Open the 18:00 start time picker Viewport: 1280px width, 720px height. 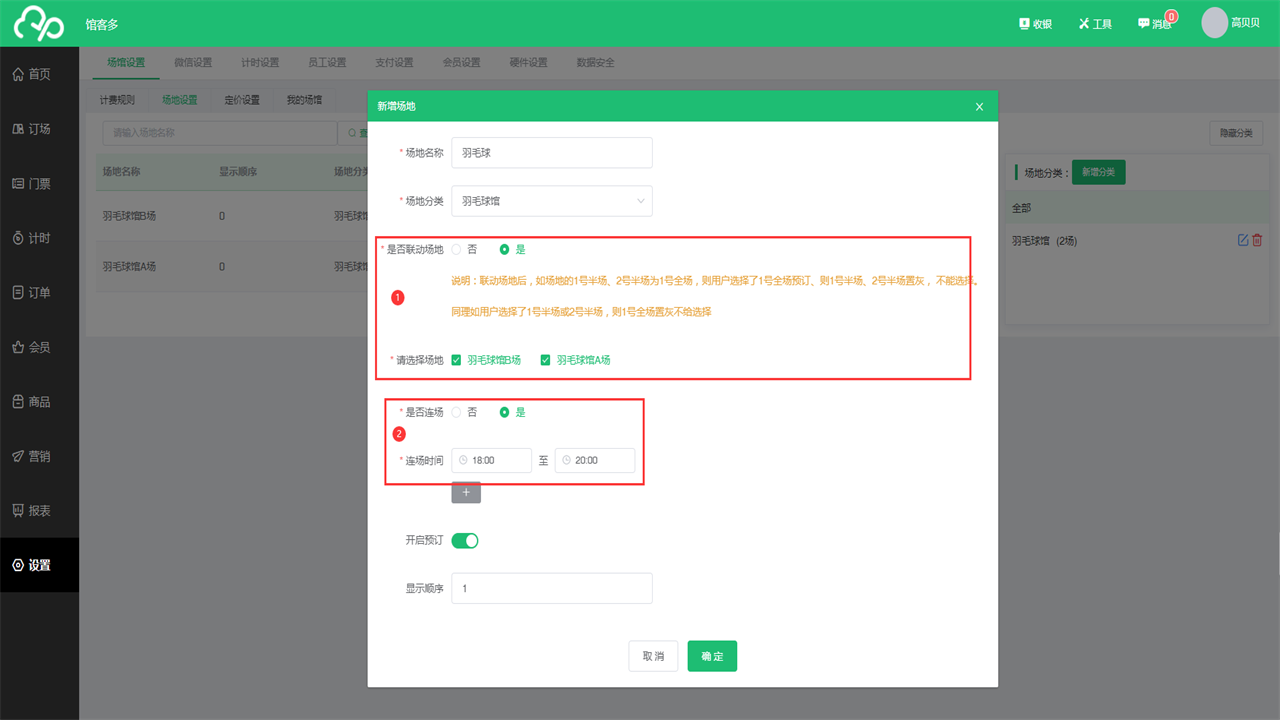pyautogui.click(x=492, y=460)
